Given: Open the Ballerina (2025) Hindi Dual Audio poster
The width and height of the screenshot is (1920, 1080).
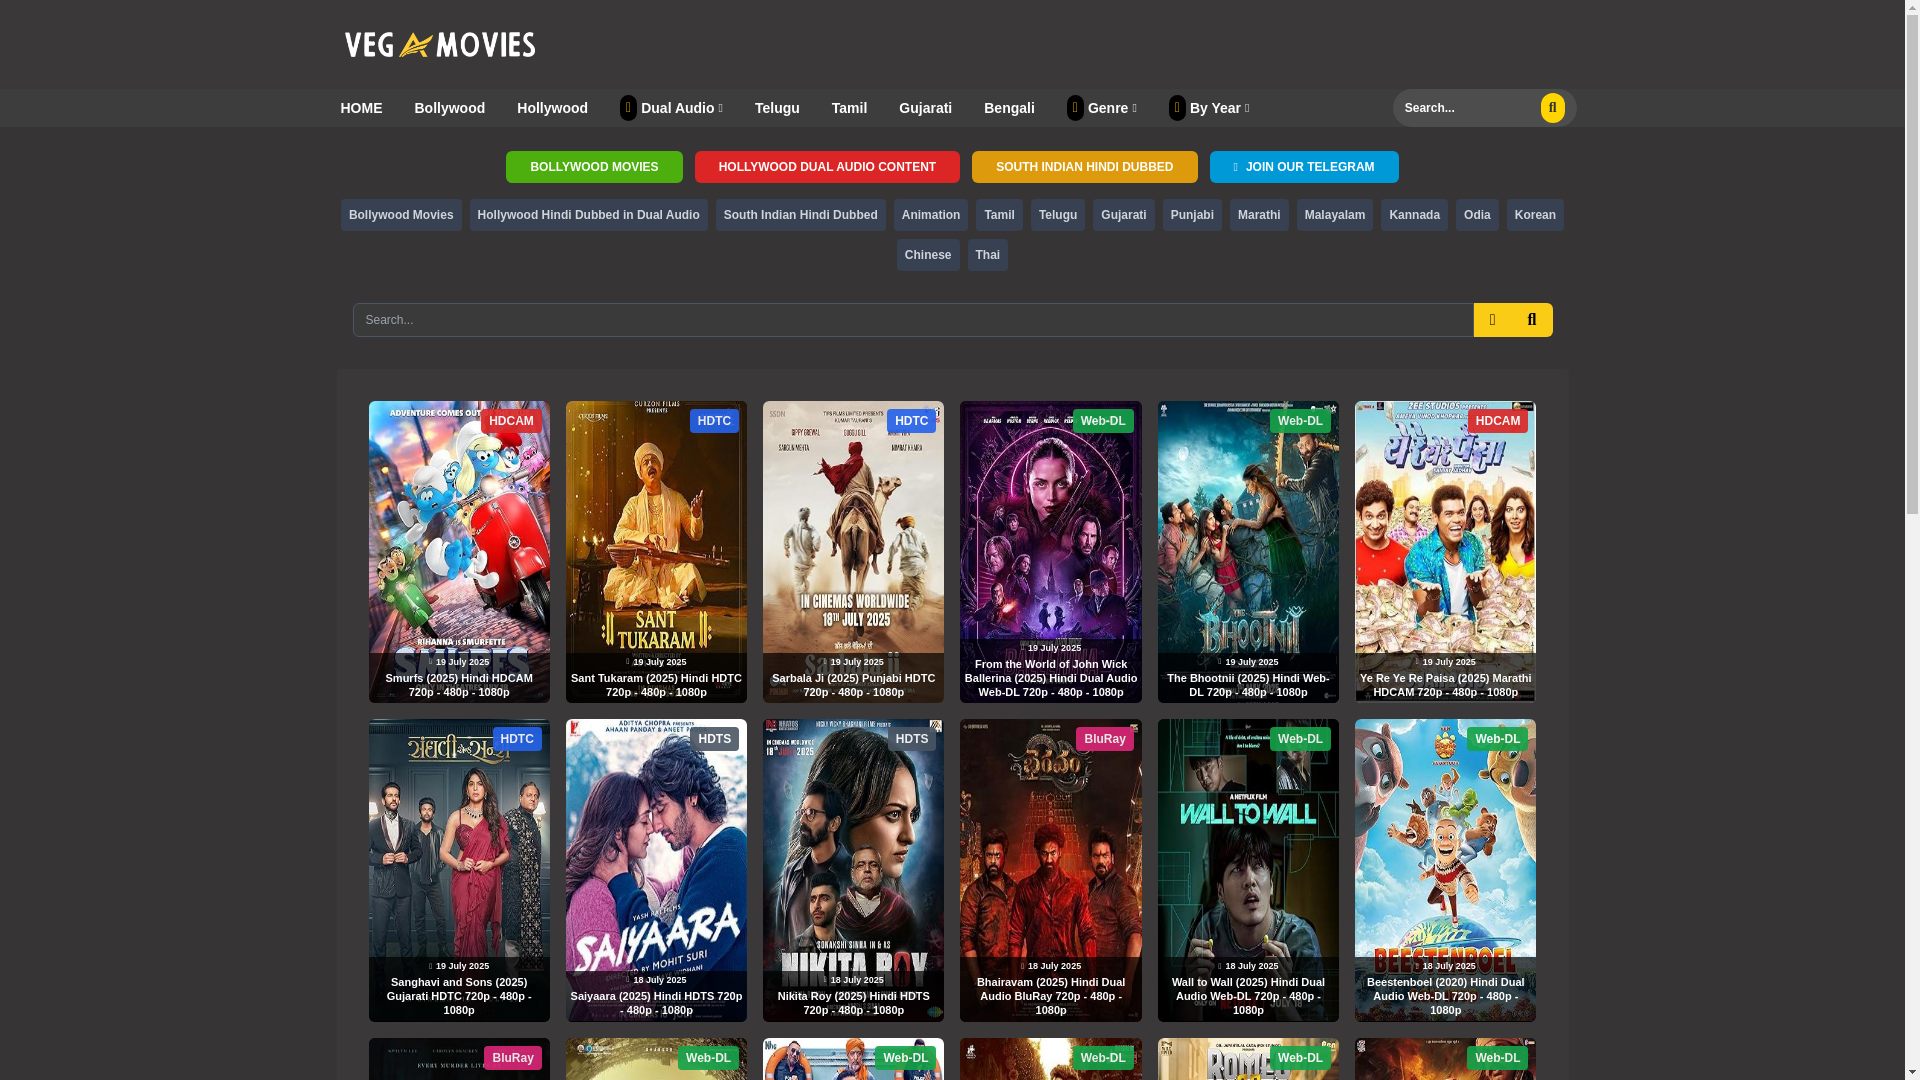Looking at the screenshot, I should pos(1050,552).
